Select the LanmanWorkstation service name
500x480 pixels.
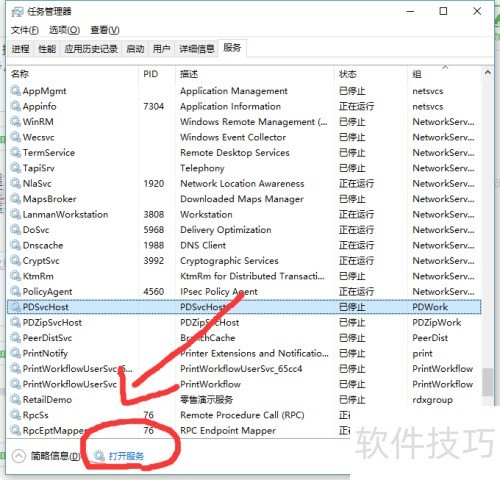[65, 214]
